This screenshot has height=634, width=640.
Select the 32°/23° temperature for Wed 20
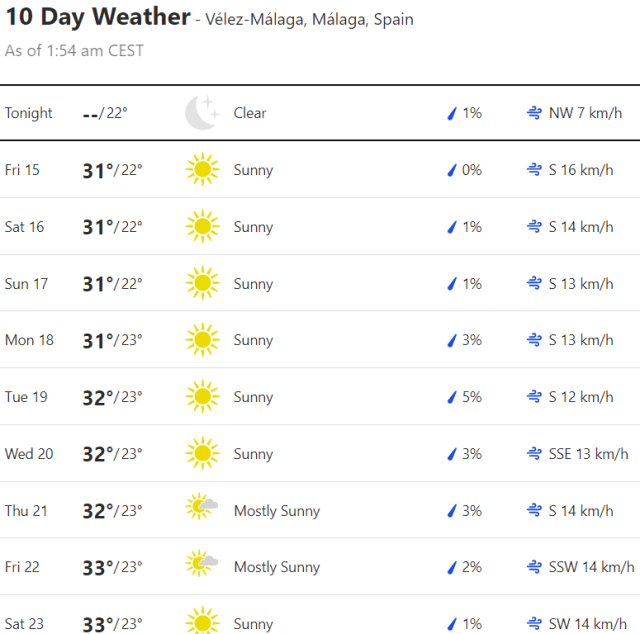[112, 454]
